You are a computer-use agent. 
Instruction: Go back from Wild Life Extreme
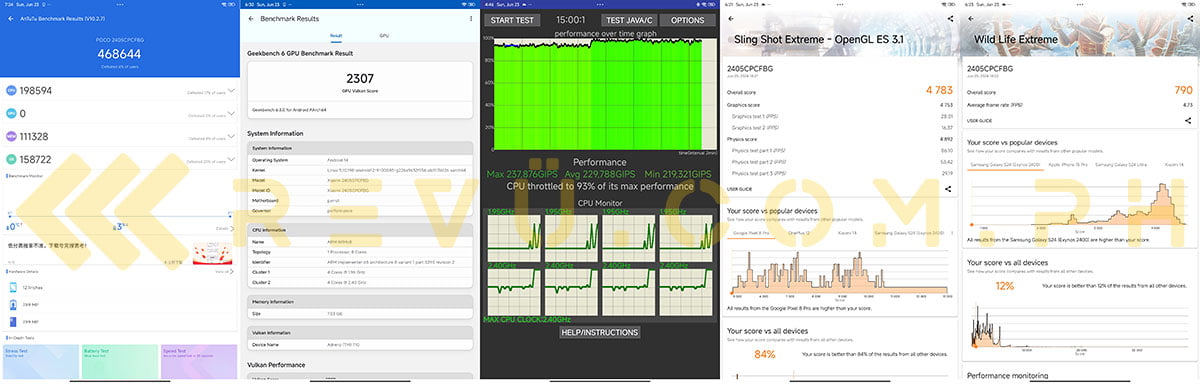click(970, 19)
